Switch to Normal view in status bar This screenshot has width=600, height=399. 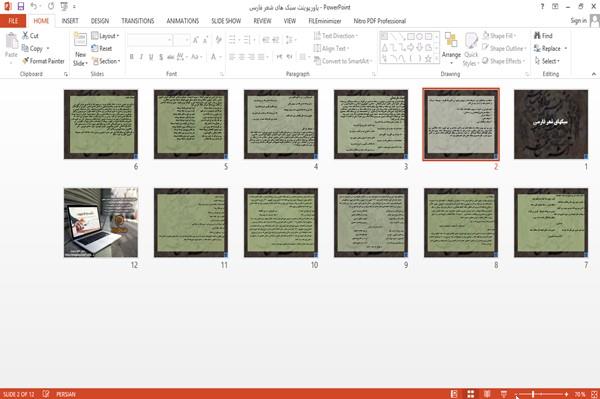coord(454,394)
